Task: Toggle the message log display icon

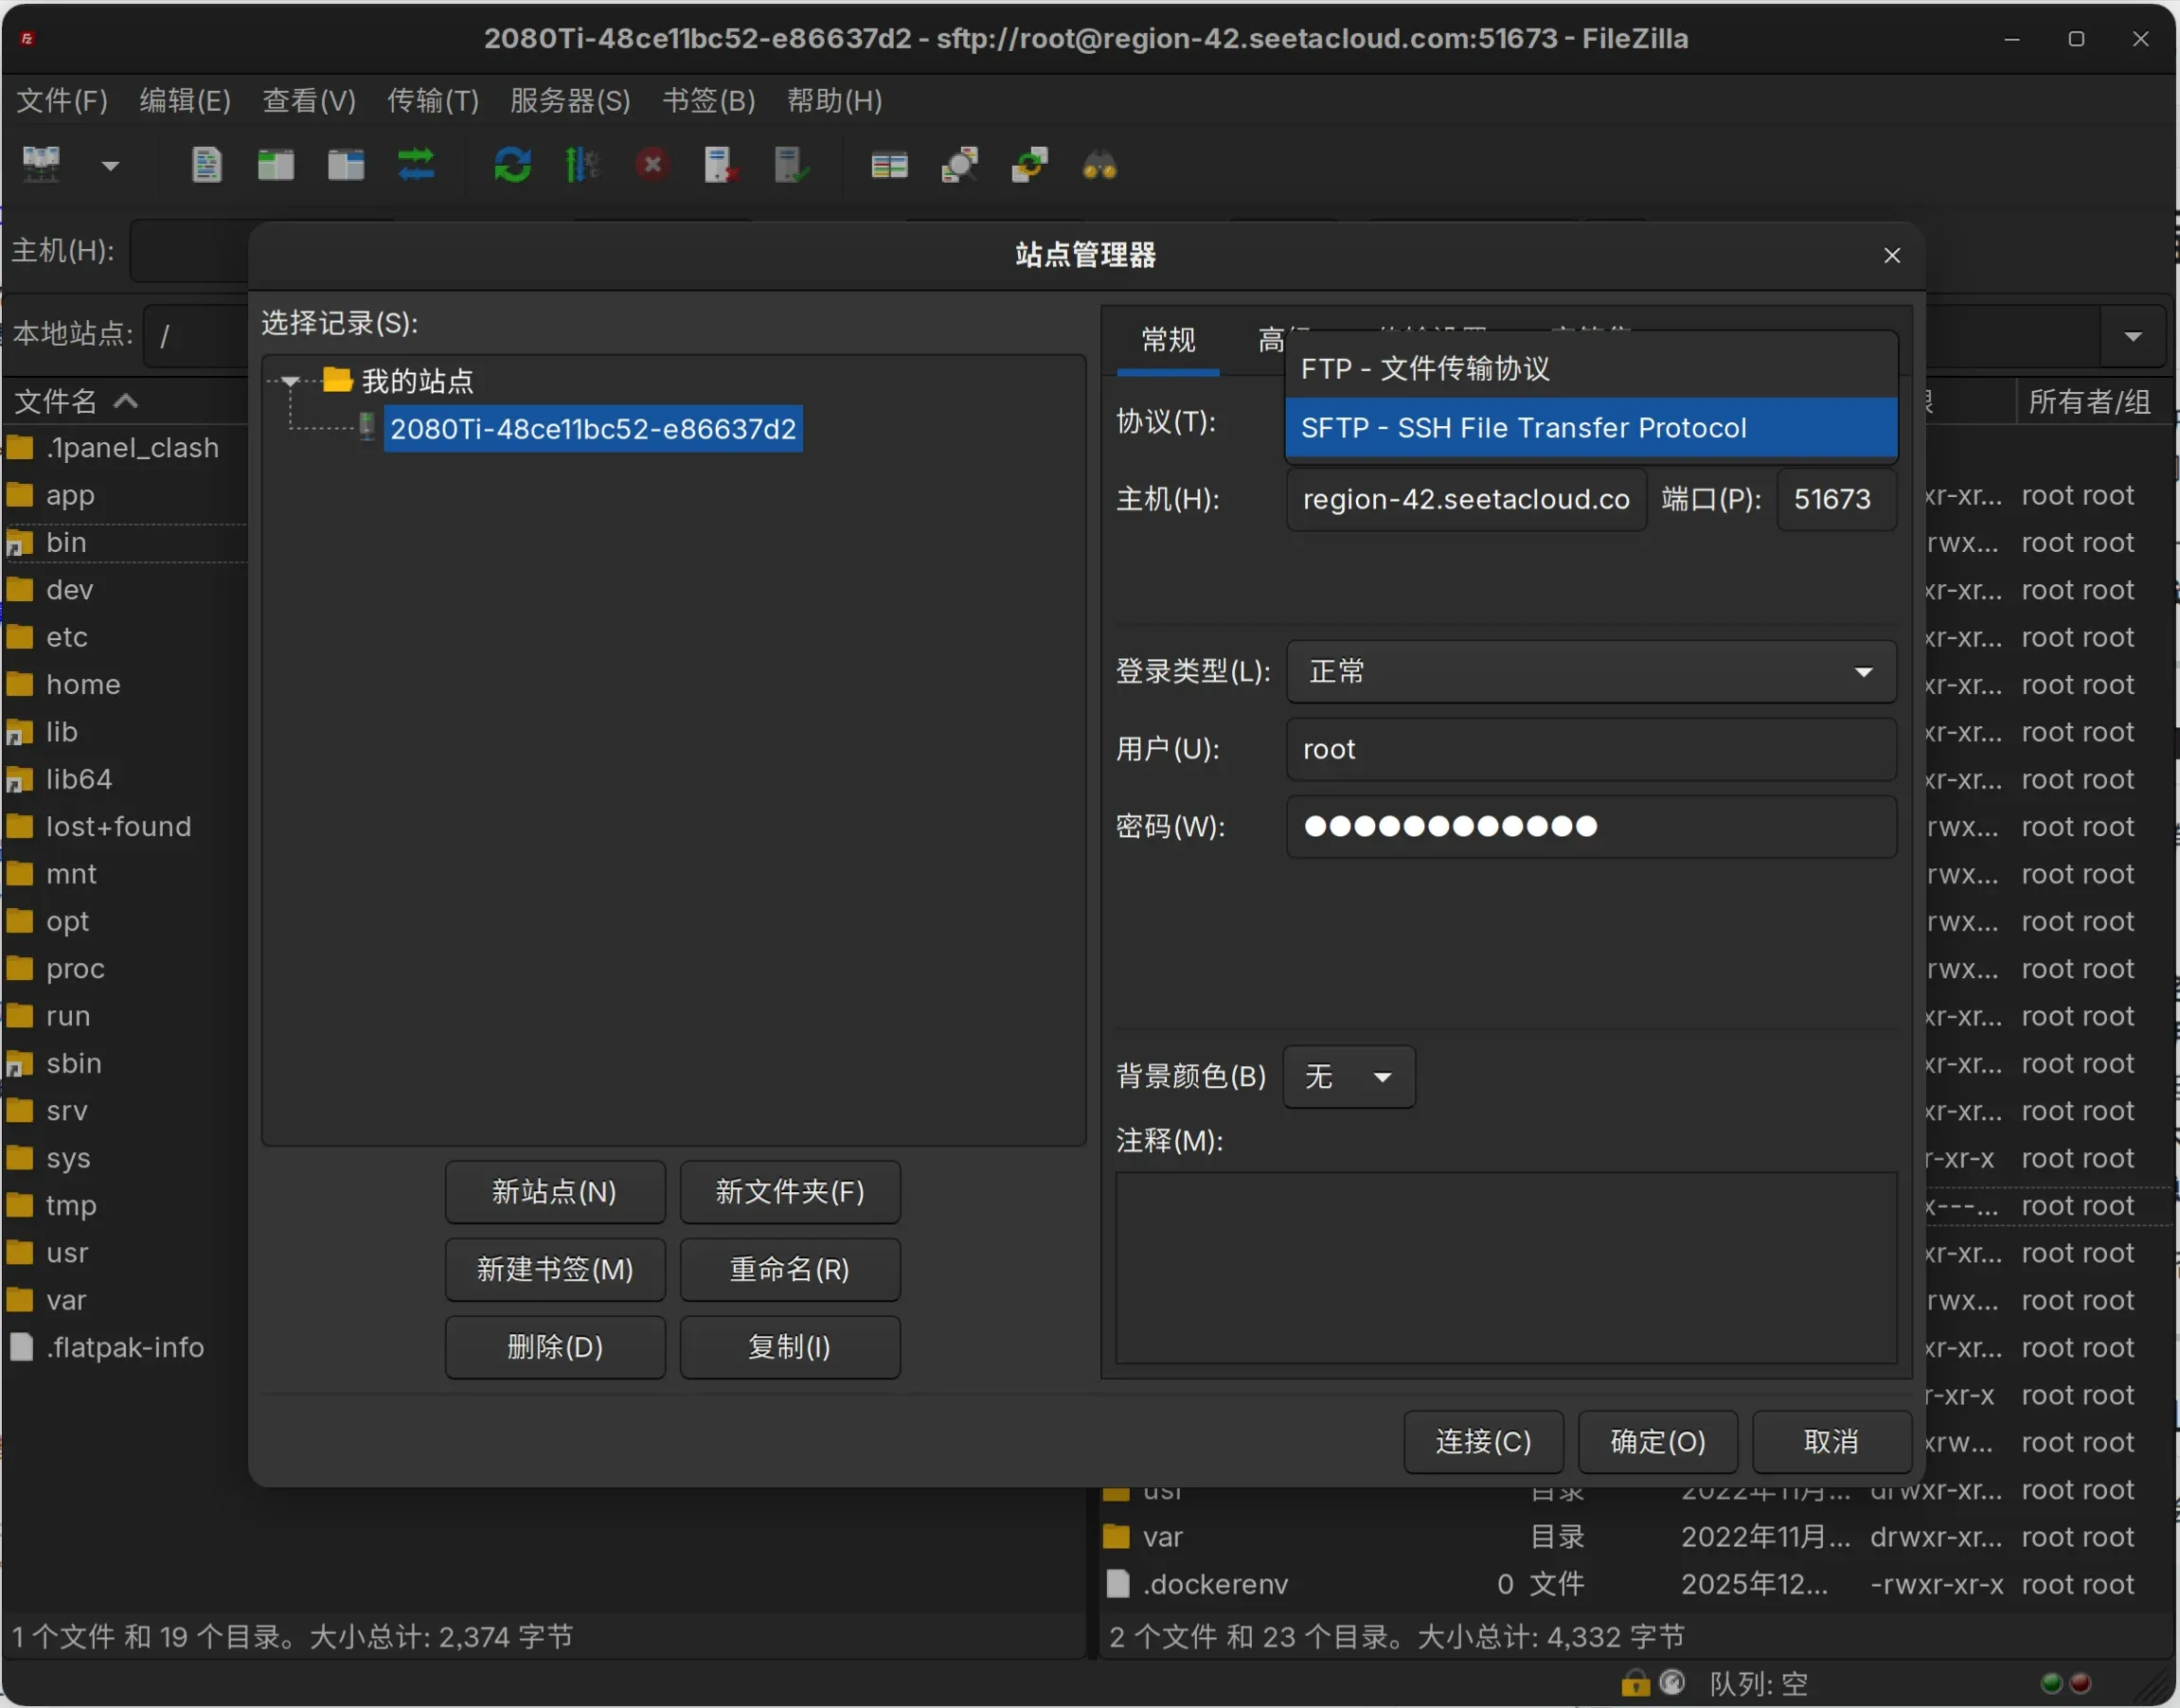Action: [206, 165]
